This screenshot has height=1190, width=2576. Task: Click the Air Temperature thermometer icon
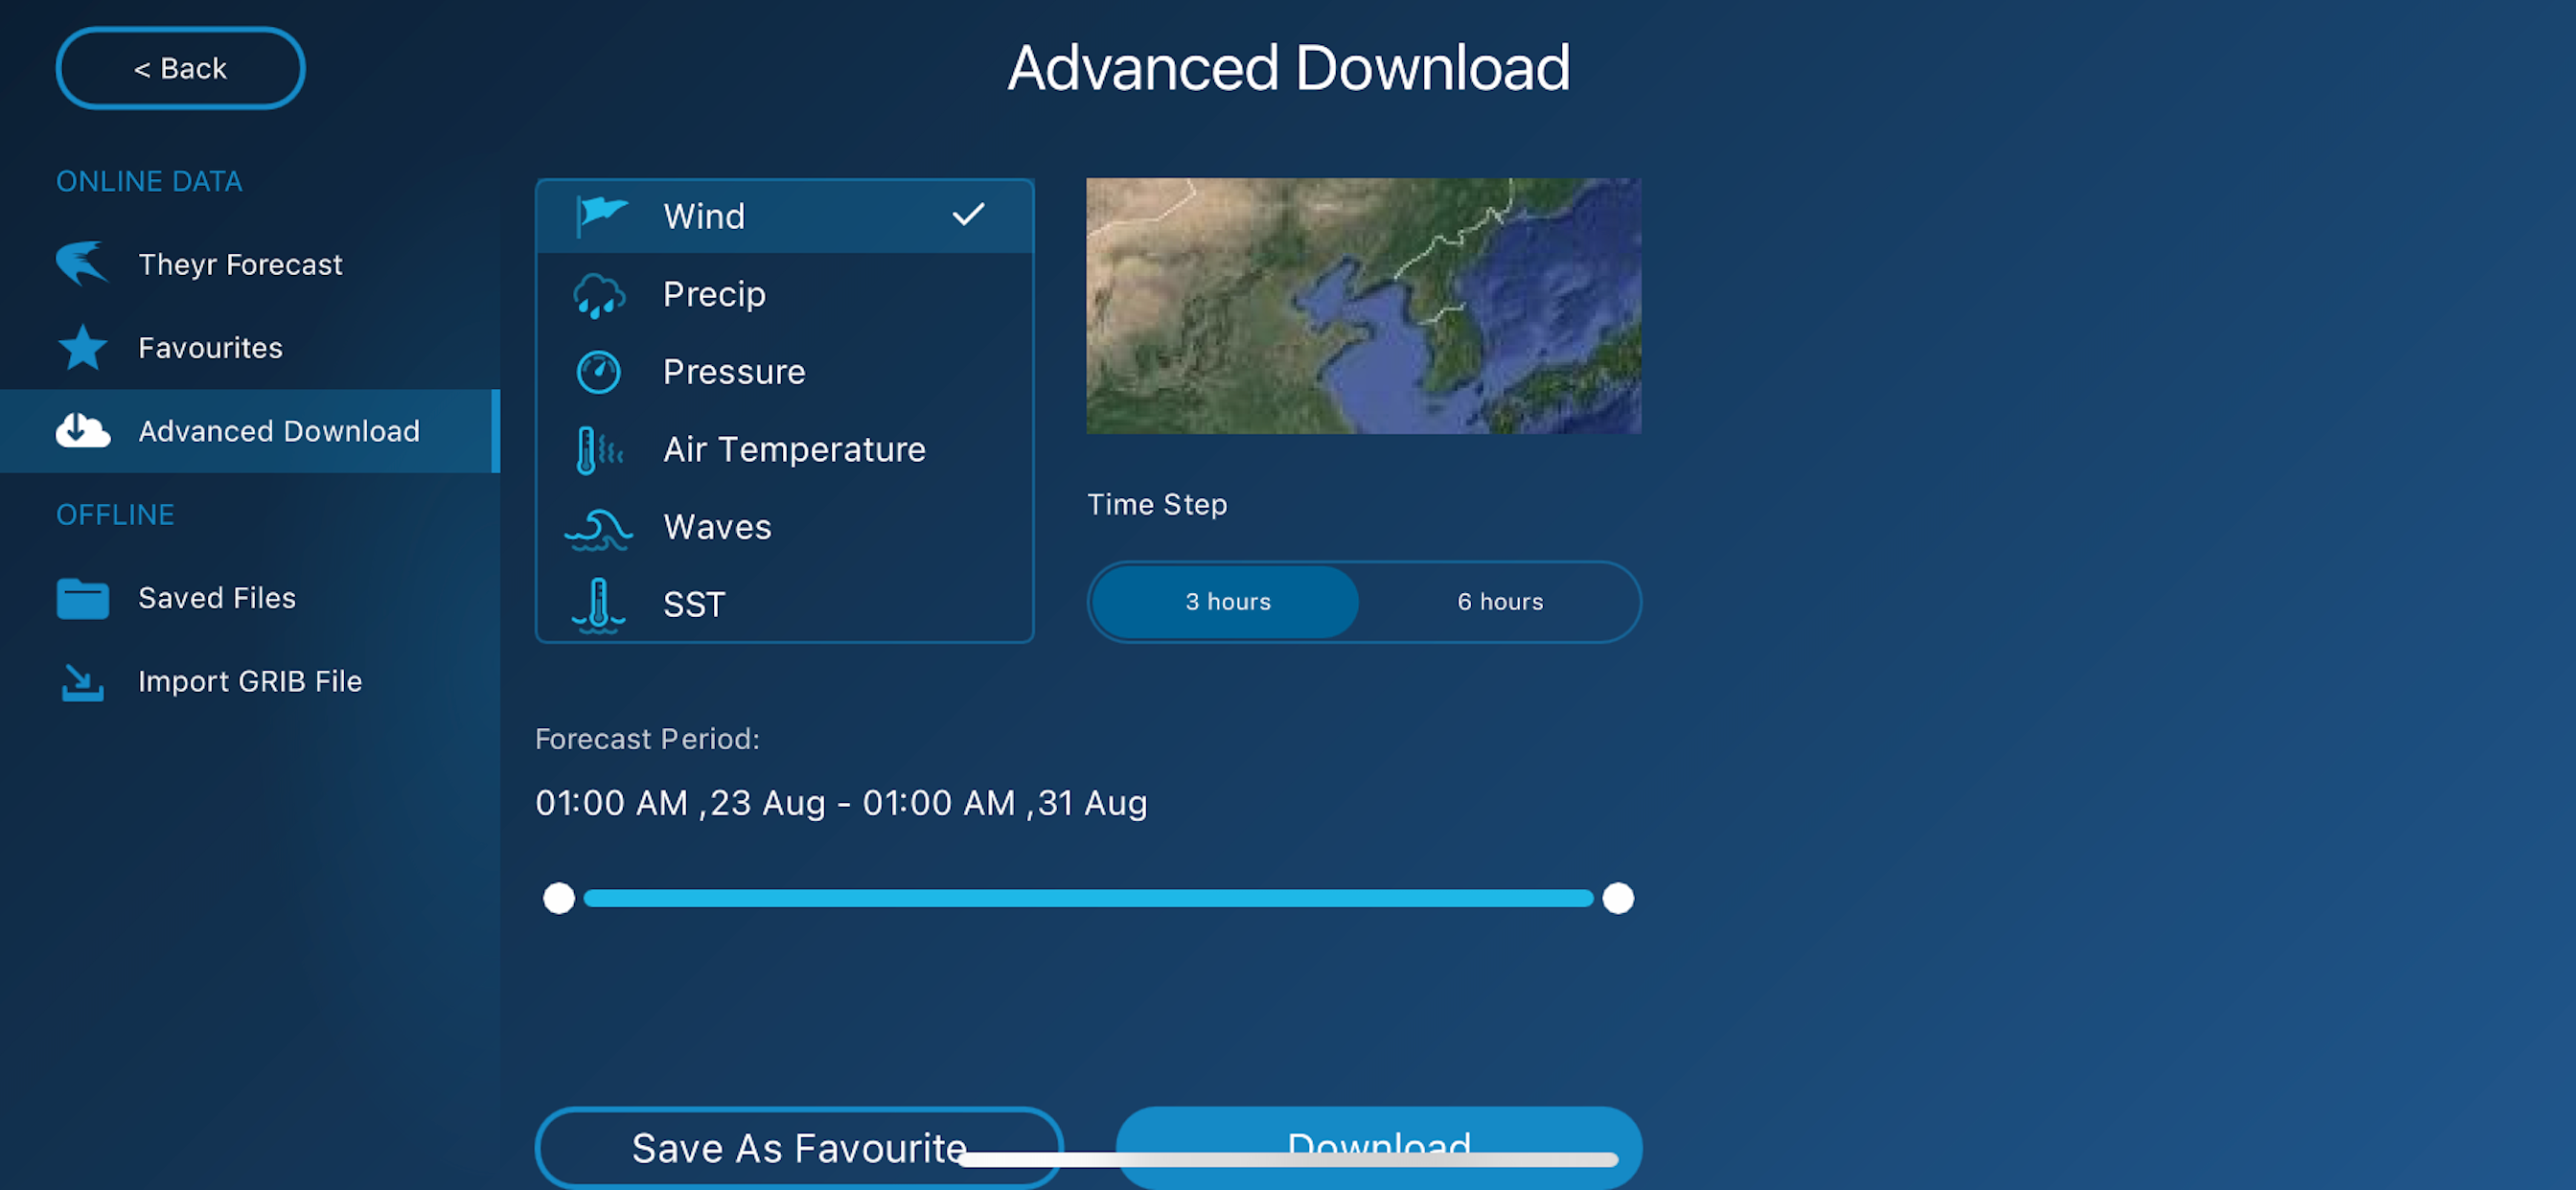click(x=598, y=450)
